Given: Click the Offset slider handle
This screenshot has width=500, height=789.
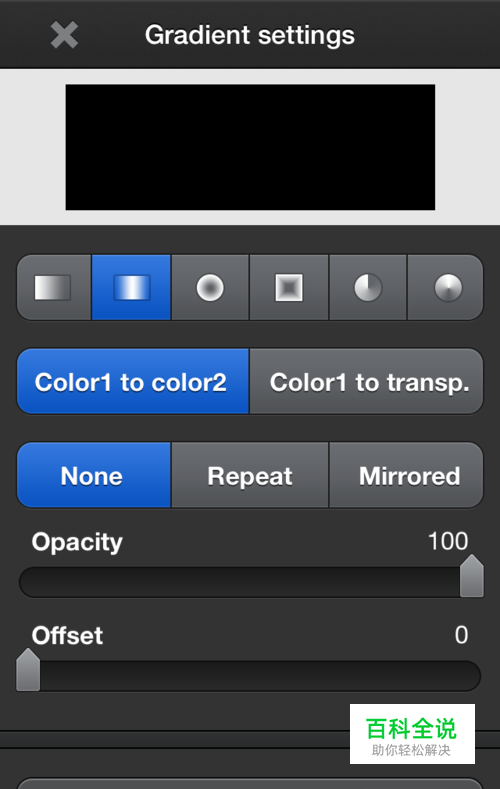Looking at the screenshot, I should [x=28, y=670].
